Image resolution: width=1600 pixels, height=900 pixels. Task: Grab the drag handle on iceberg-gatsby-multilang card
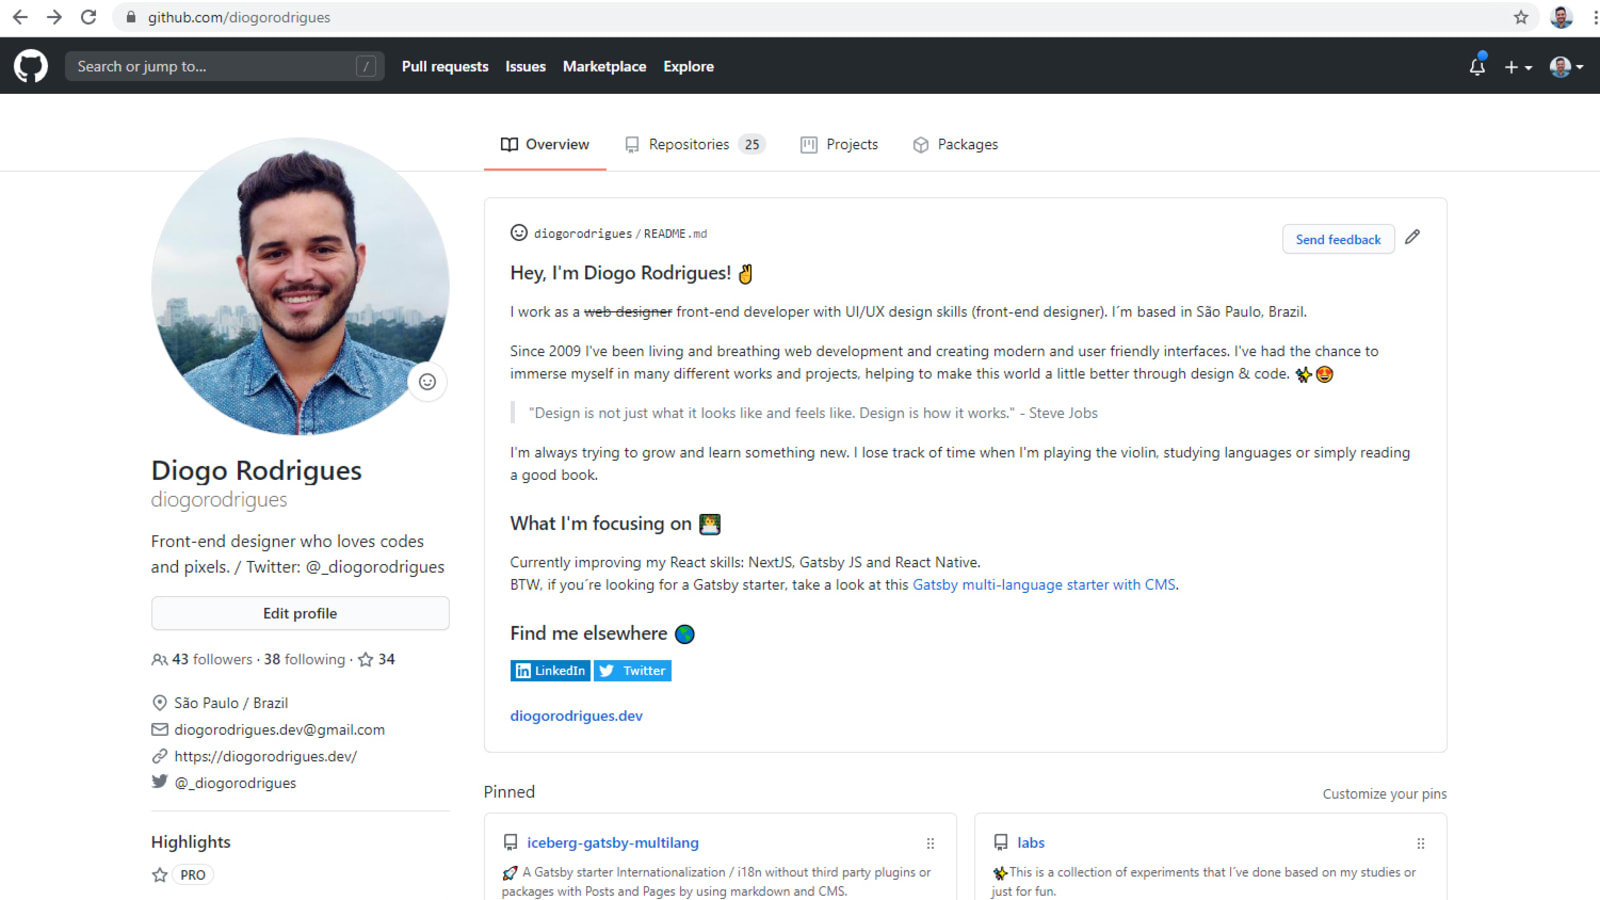930,843
